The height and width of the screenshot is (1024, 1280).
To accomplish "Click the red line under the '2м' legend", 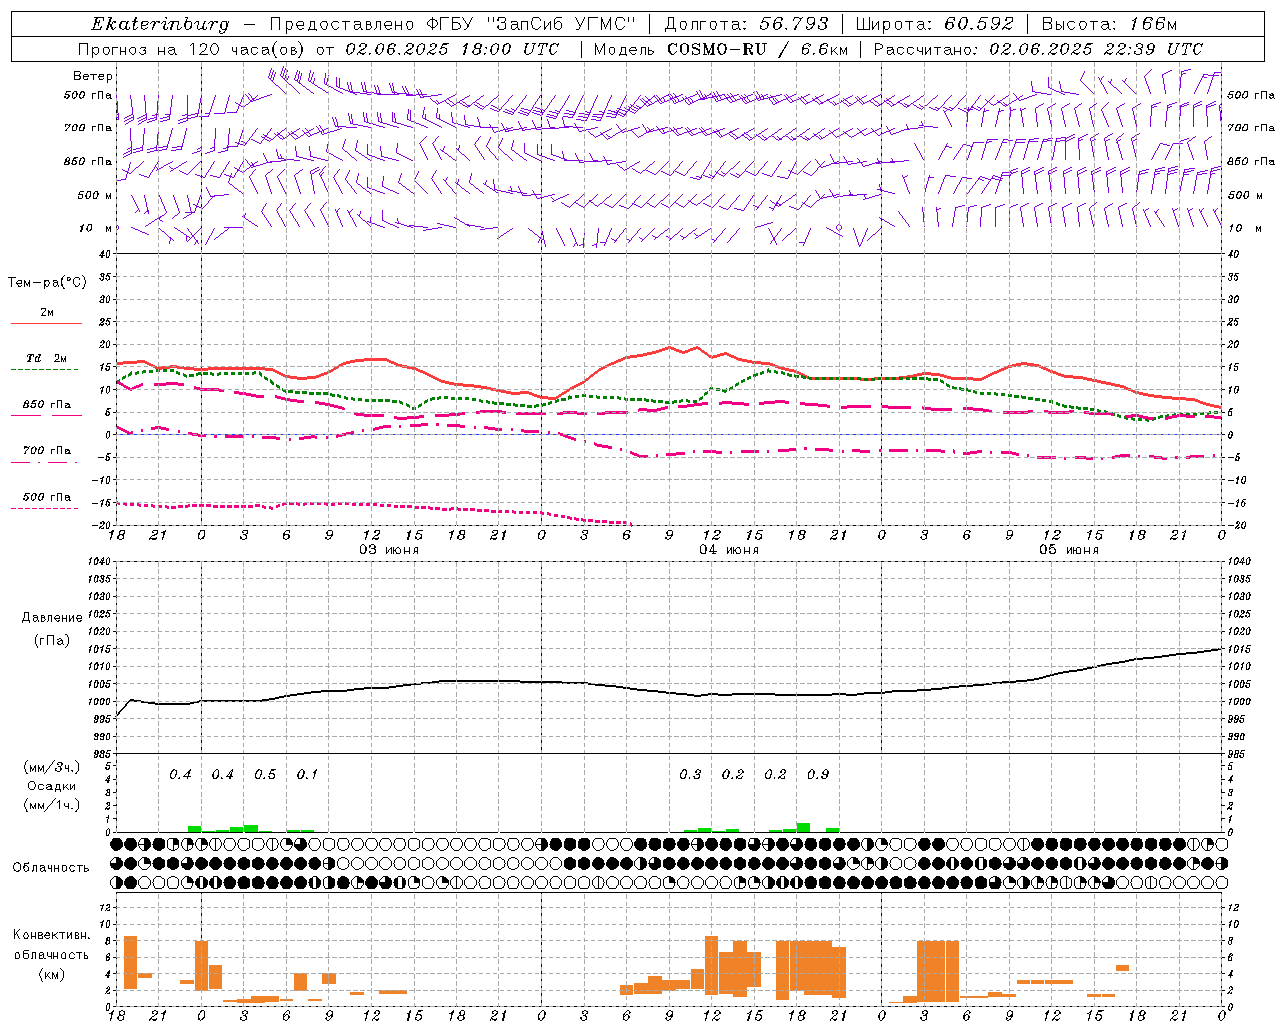I will [46, 324].
